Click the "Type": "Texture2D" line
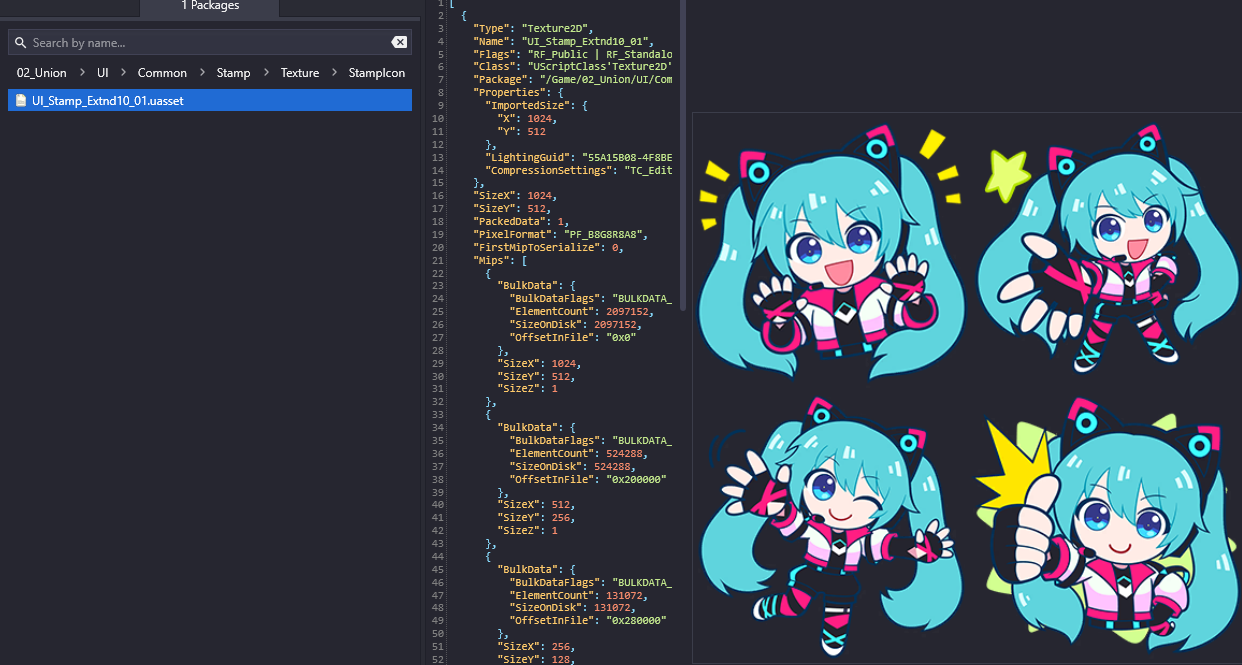 534,28
